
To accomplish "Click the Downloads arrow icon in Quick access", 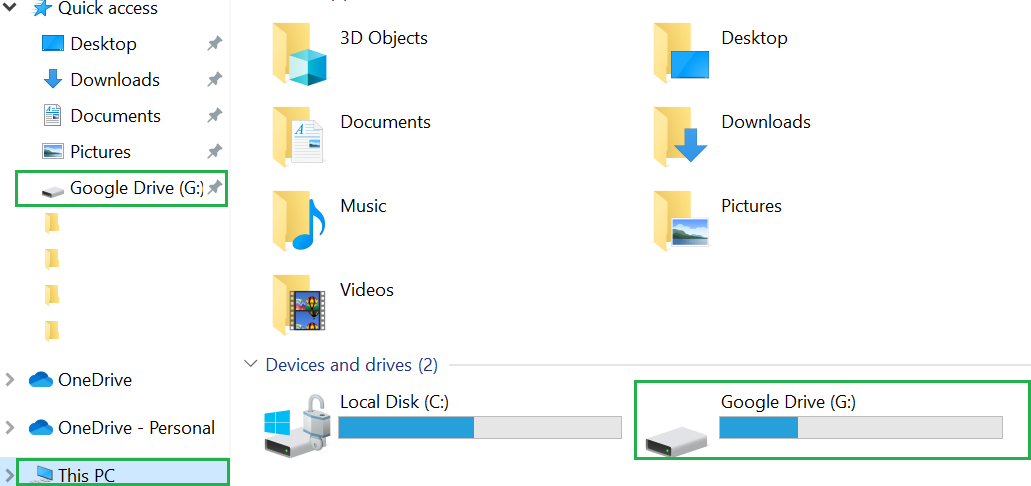I will click(x=53, y=80).
